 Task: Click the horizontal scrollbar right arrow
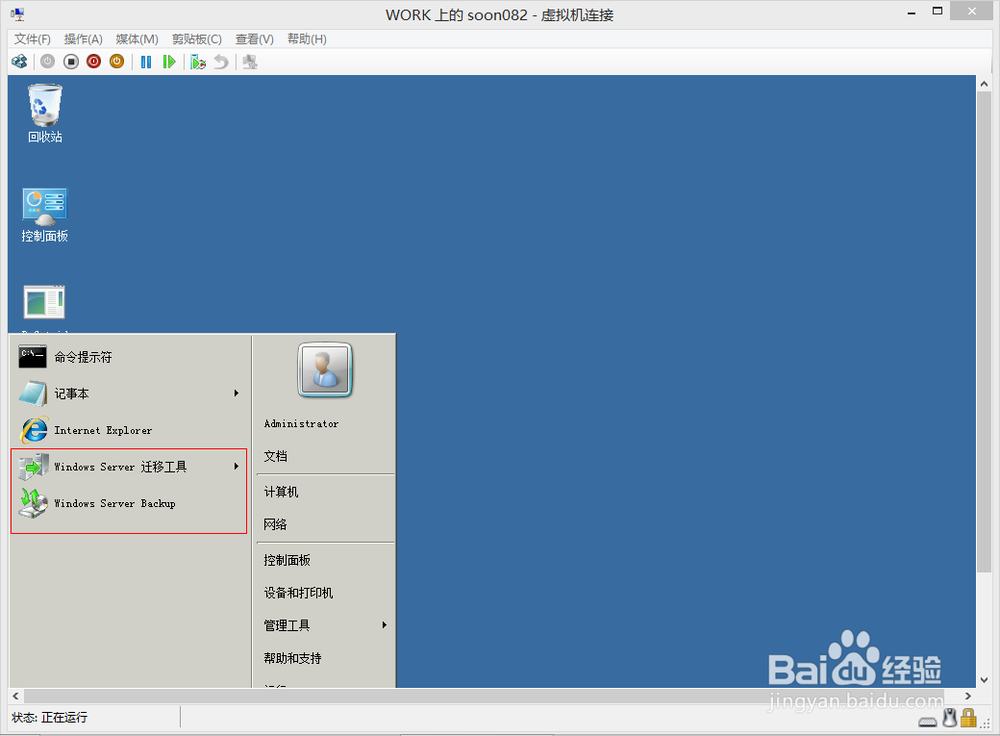pos(968,696)
